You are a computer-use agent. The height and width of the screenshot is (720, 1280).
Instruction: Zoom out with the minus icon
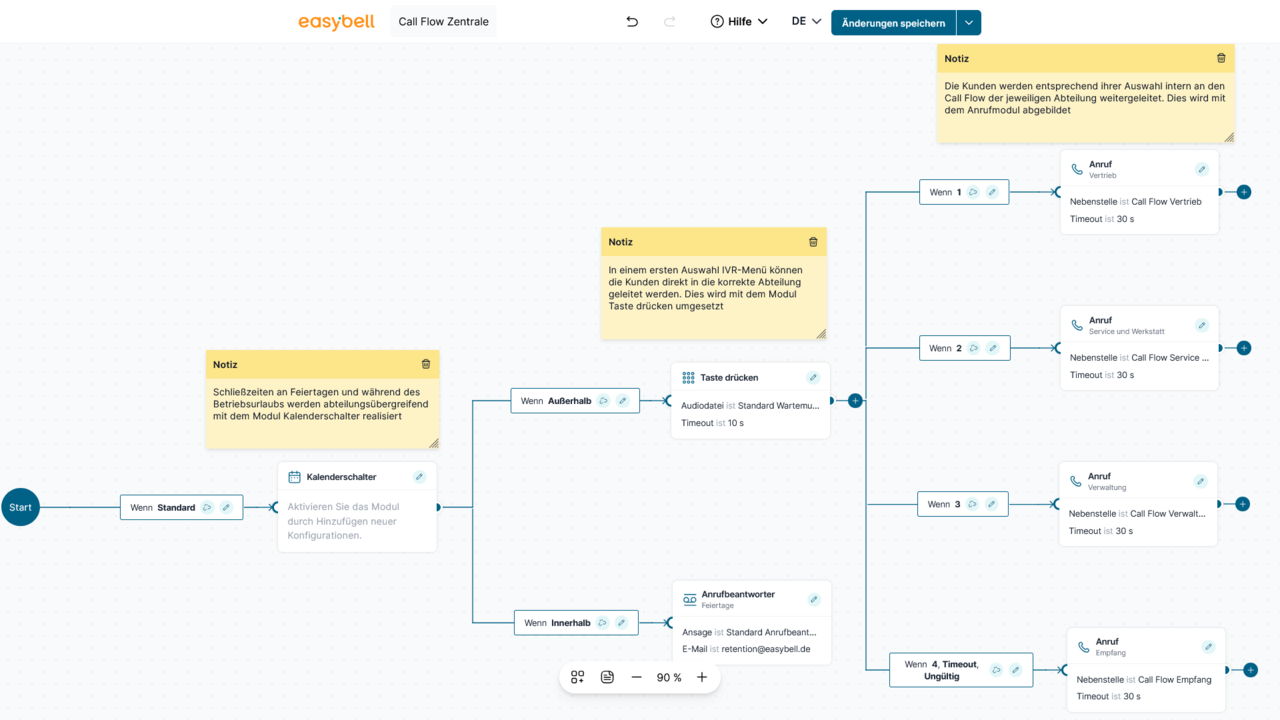pos(636,677)
